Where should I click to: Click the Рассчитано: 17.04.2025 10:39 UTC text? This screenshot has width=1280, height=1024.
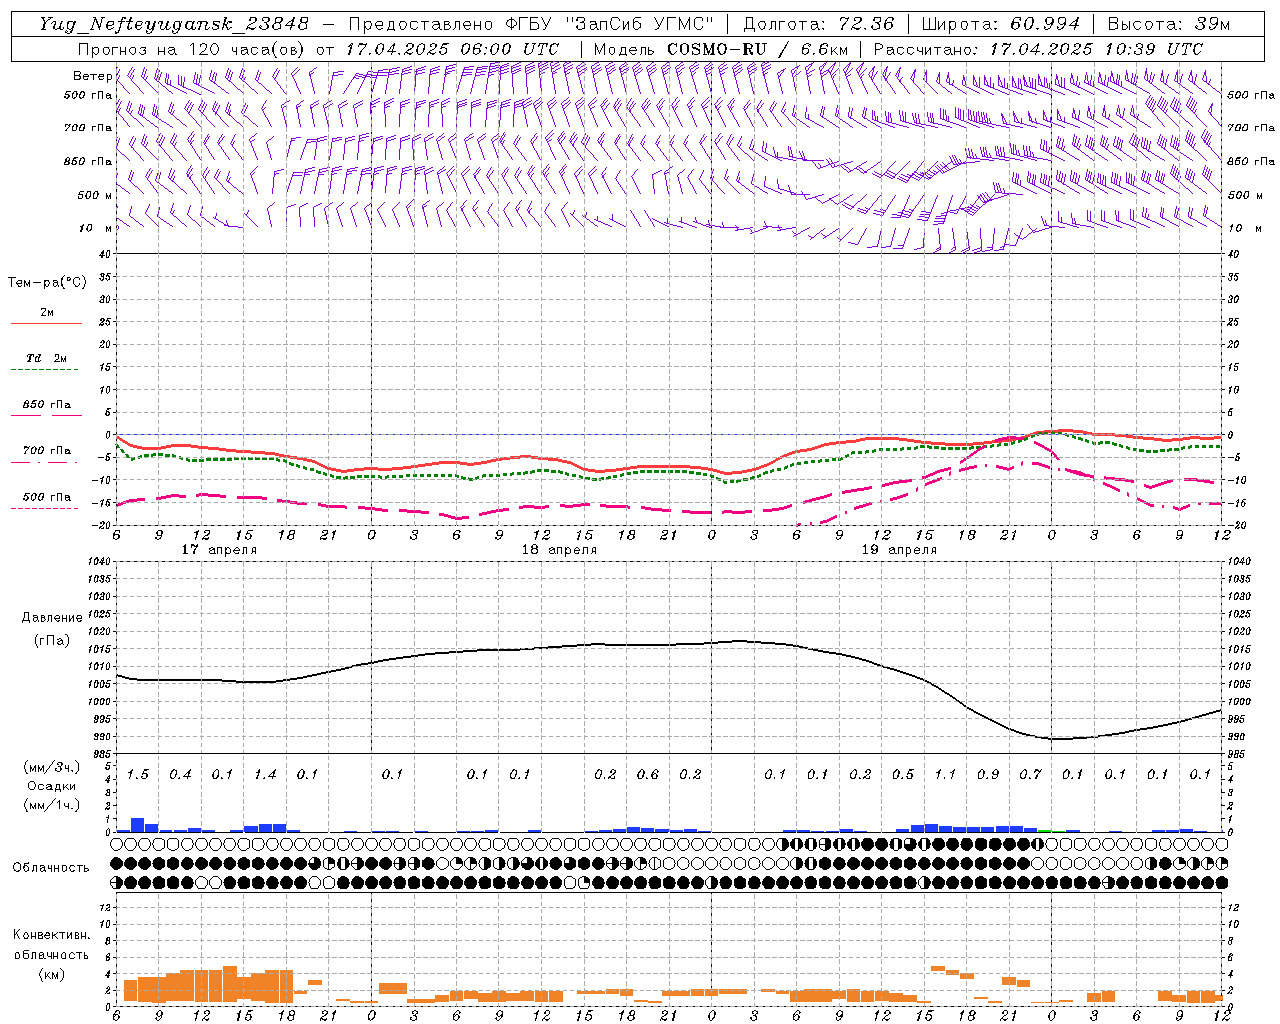point(1038,49)
